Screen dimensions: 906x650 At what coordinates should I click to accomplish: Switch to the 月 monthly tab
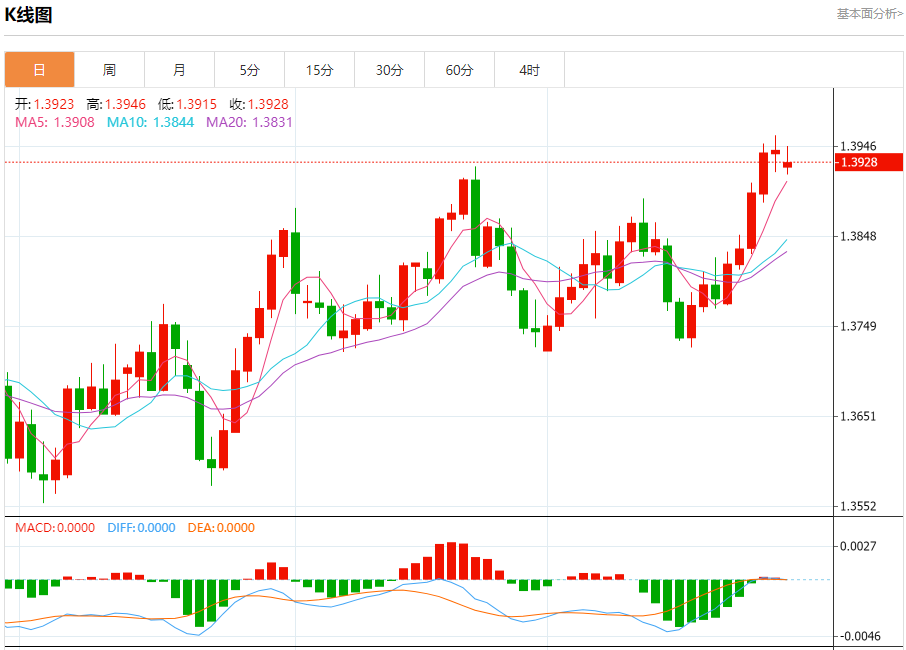click(x=179, y=70)
